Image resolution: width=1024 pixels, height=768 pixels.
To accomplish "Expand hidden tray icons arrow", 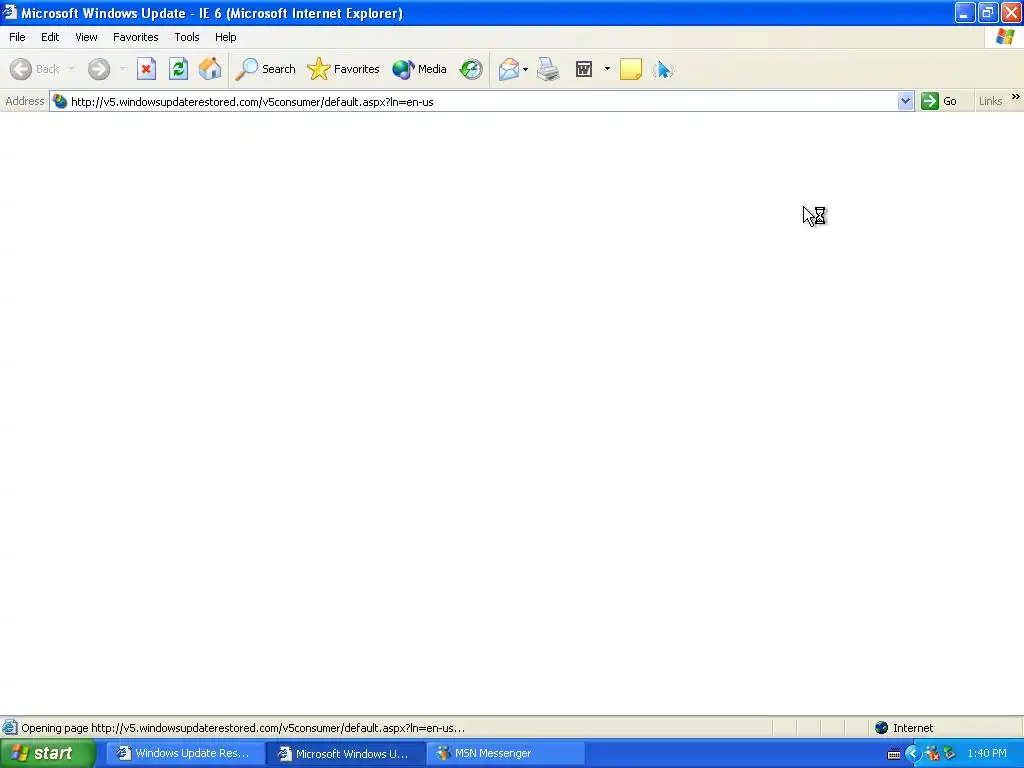I will point(913,753).
